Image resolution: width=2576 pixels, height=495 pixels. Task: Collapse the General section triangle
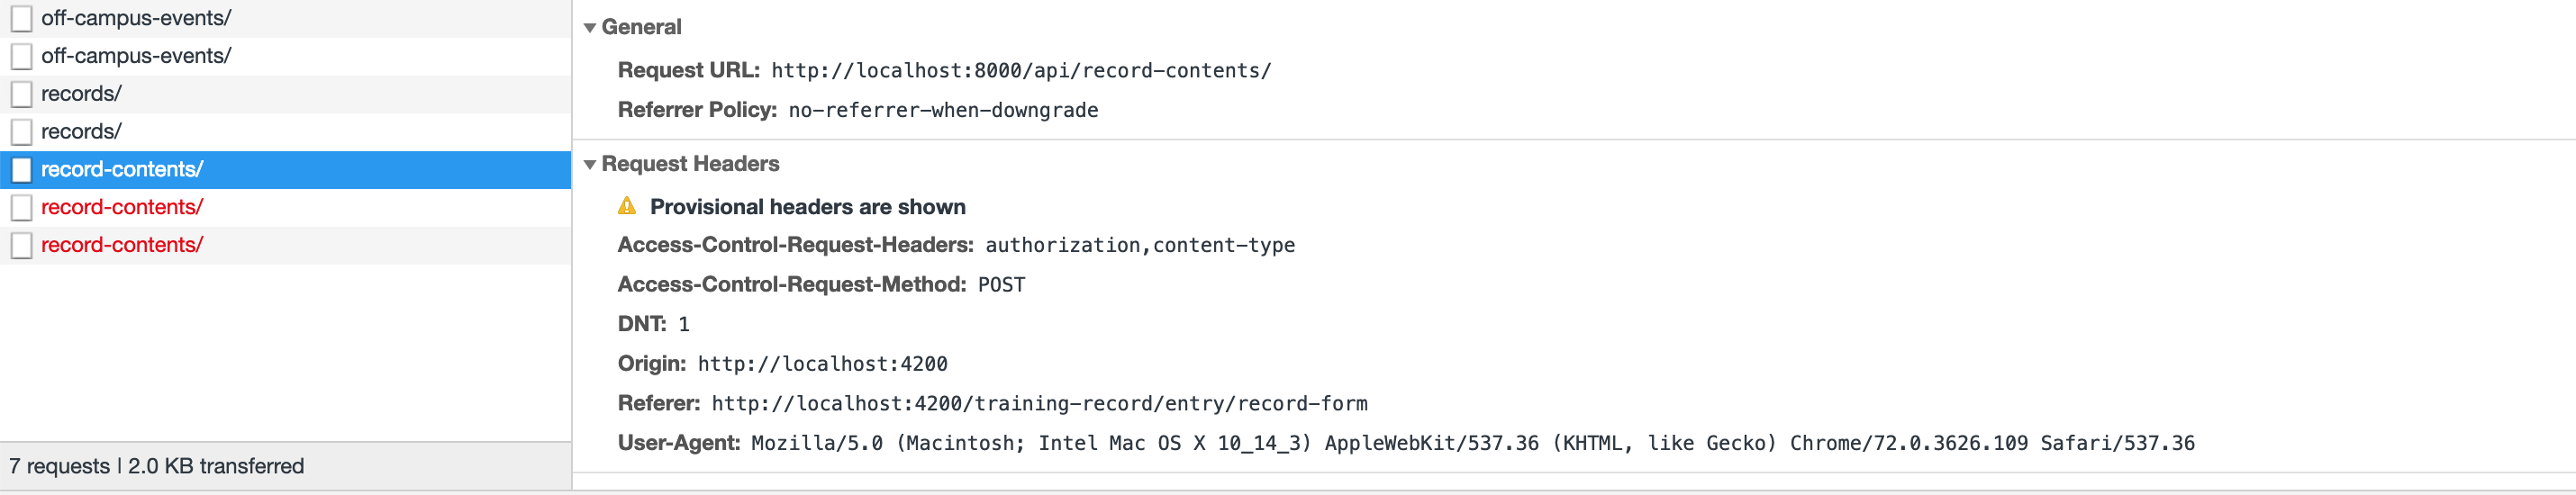point(590,28)
